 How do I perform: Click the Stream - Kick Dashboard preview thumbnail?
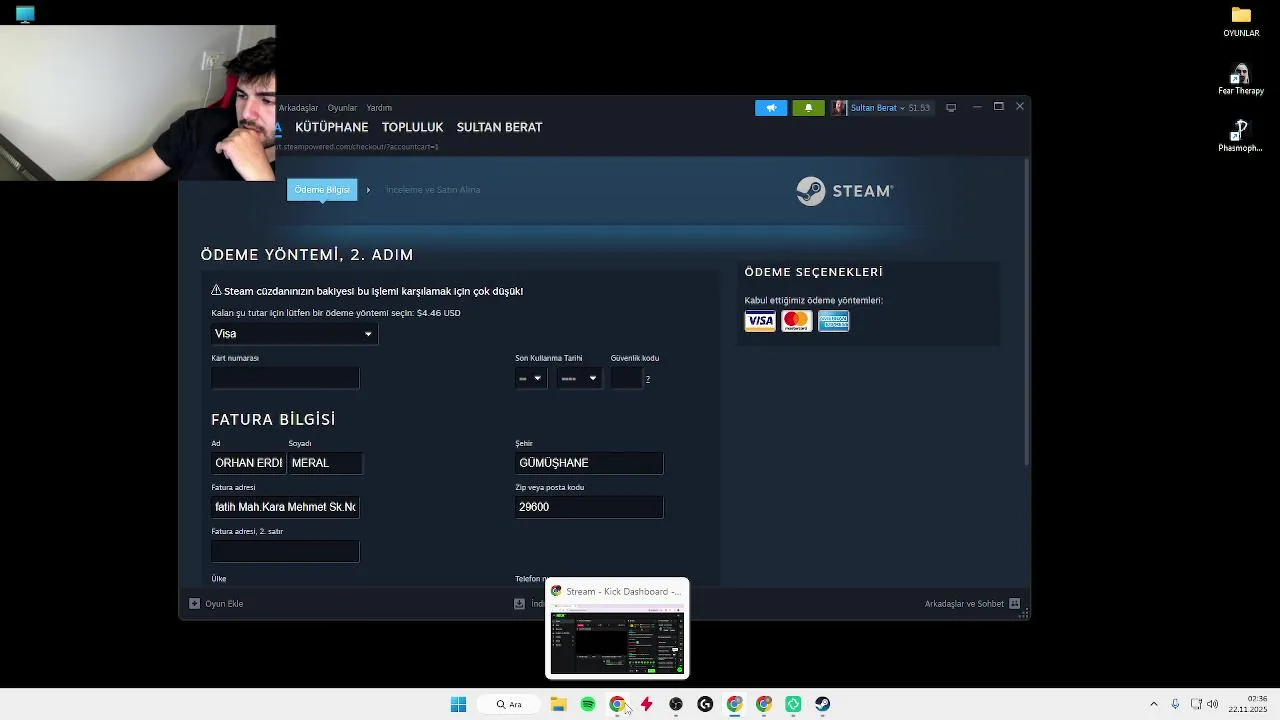(x=617, y=637)
